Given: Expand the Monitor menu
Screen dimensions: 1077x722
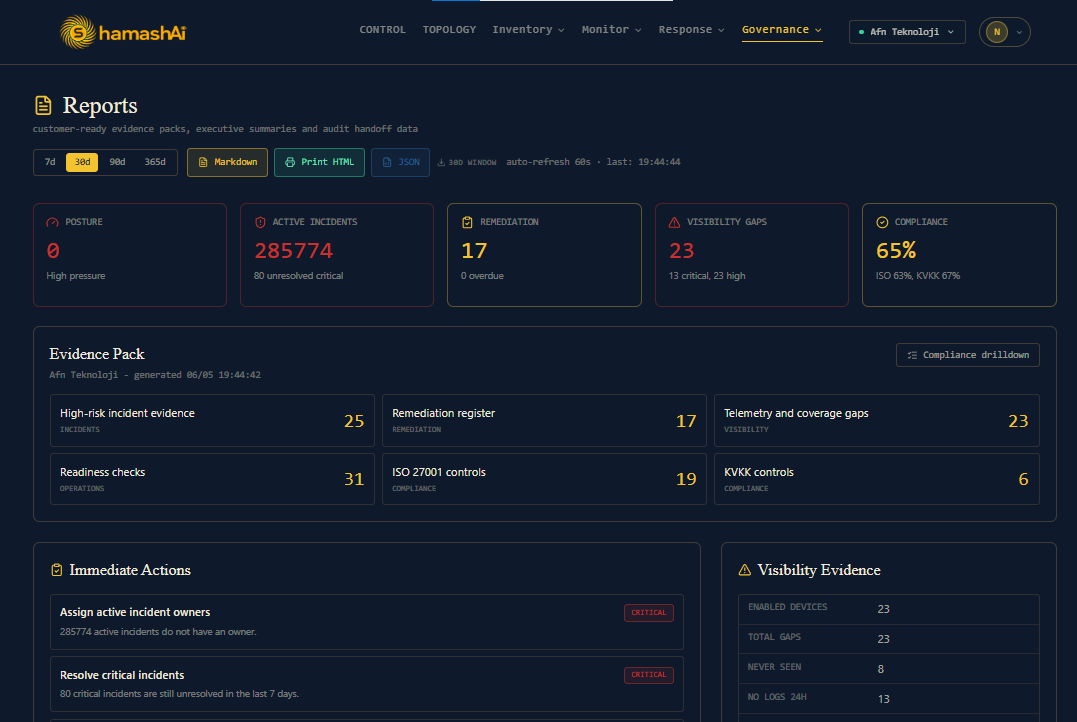Looking at the screenshot, I should pos(611,30).
